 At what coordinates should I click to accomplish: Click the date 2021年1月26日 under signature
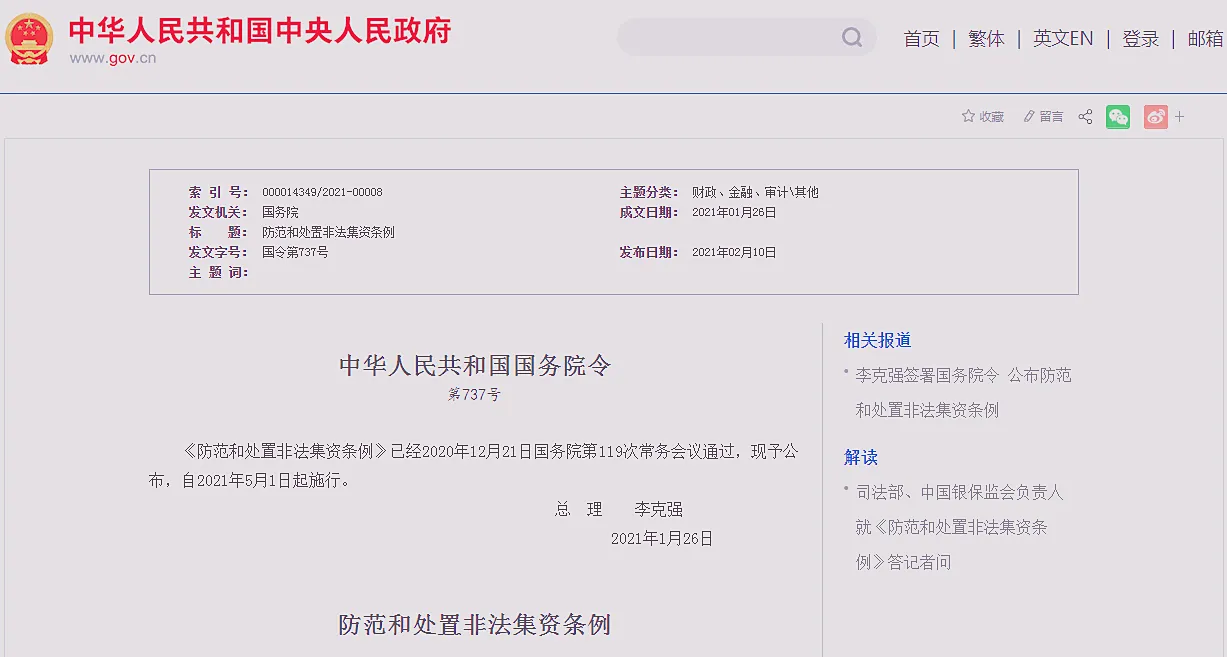(662, 538)
